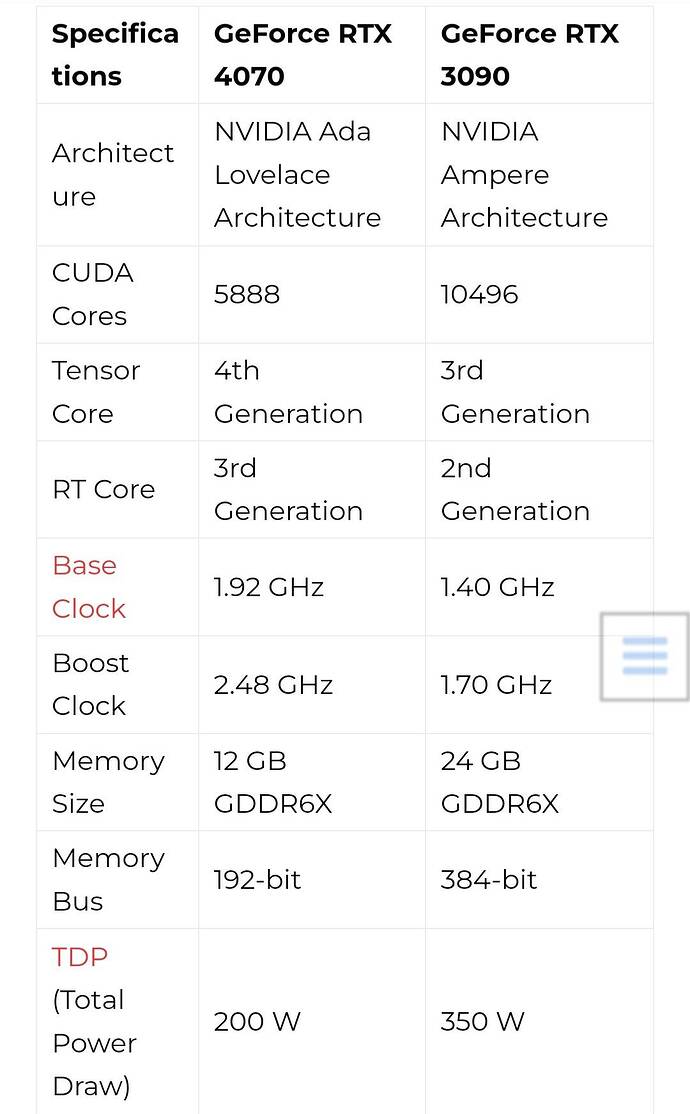This screenshot has height=1114, width=690.
Task: Select the GeForce RTX 4070 column header
Action: click(303, 54)
